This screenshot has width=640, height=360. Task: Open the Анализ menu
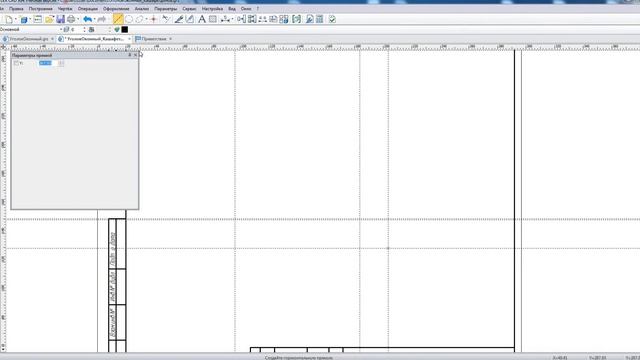(142, 9)
